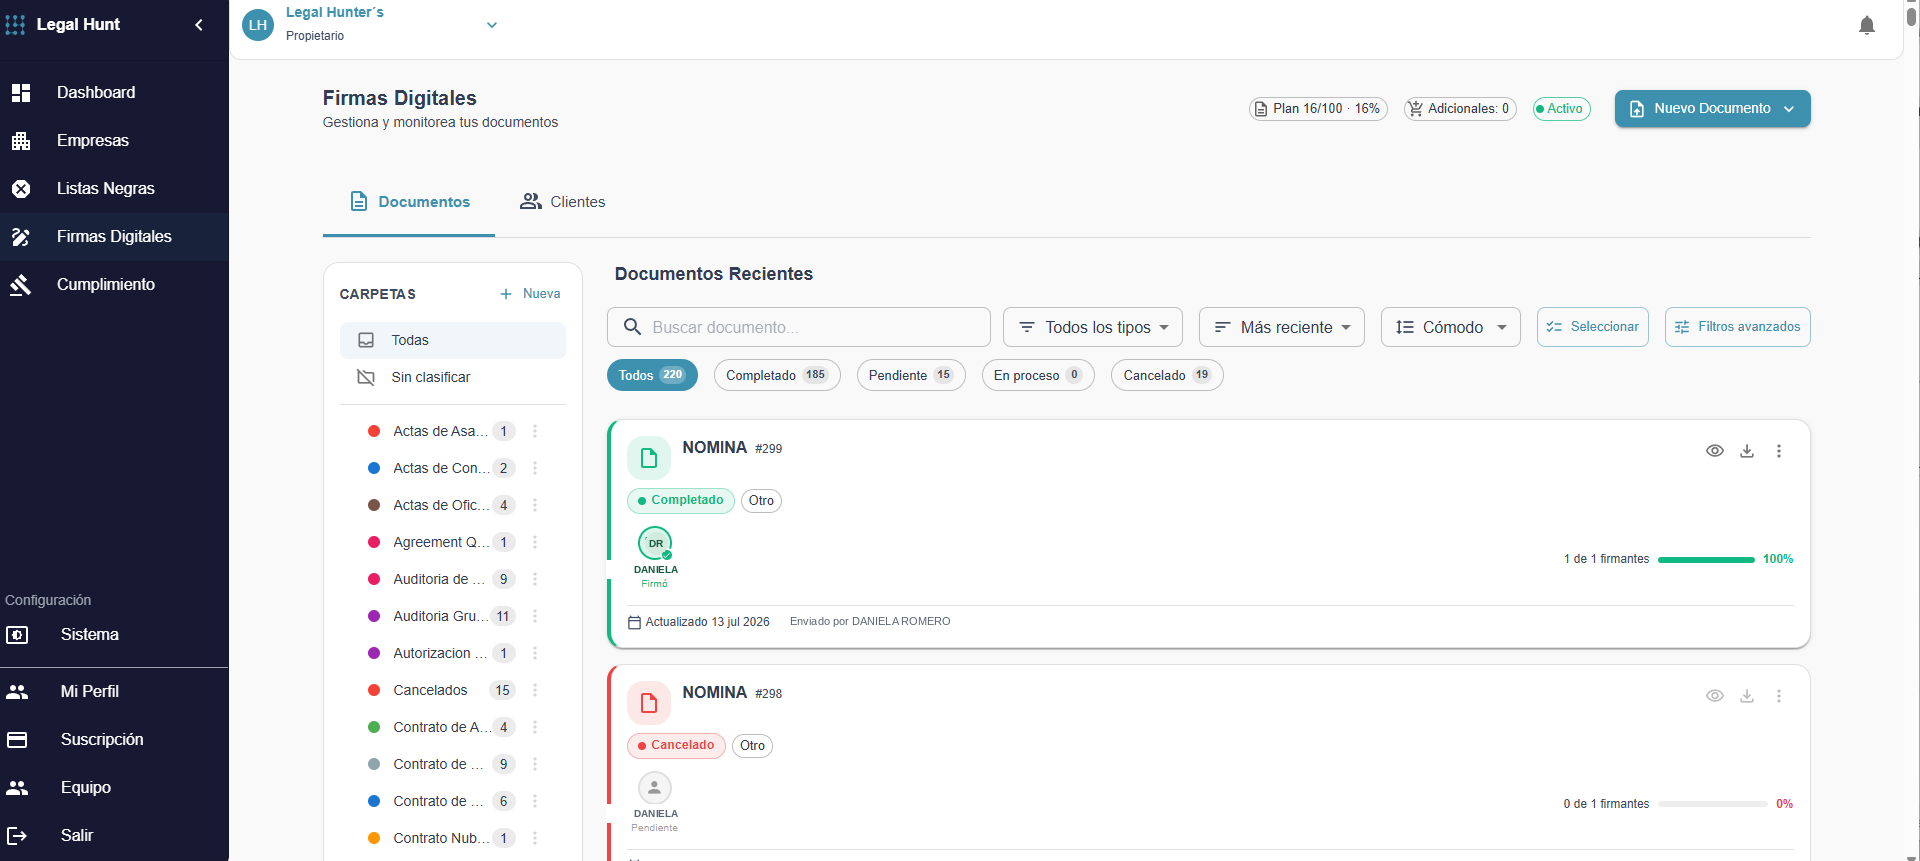Screen dimensions: 1920x861
Task: Open options for Agreement Q... folder
Action: [535, 542]
